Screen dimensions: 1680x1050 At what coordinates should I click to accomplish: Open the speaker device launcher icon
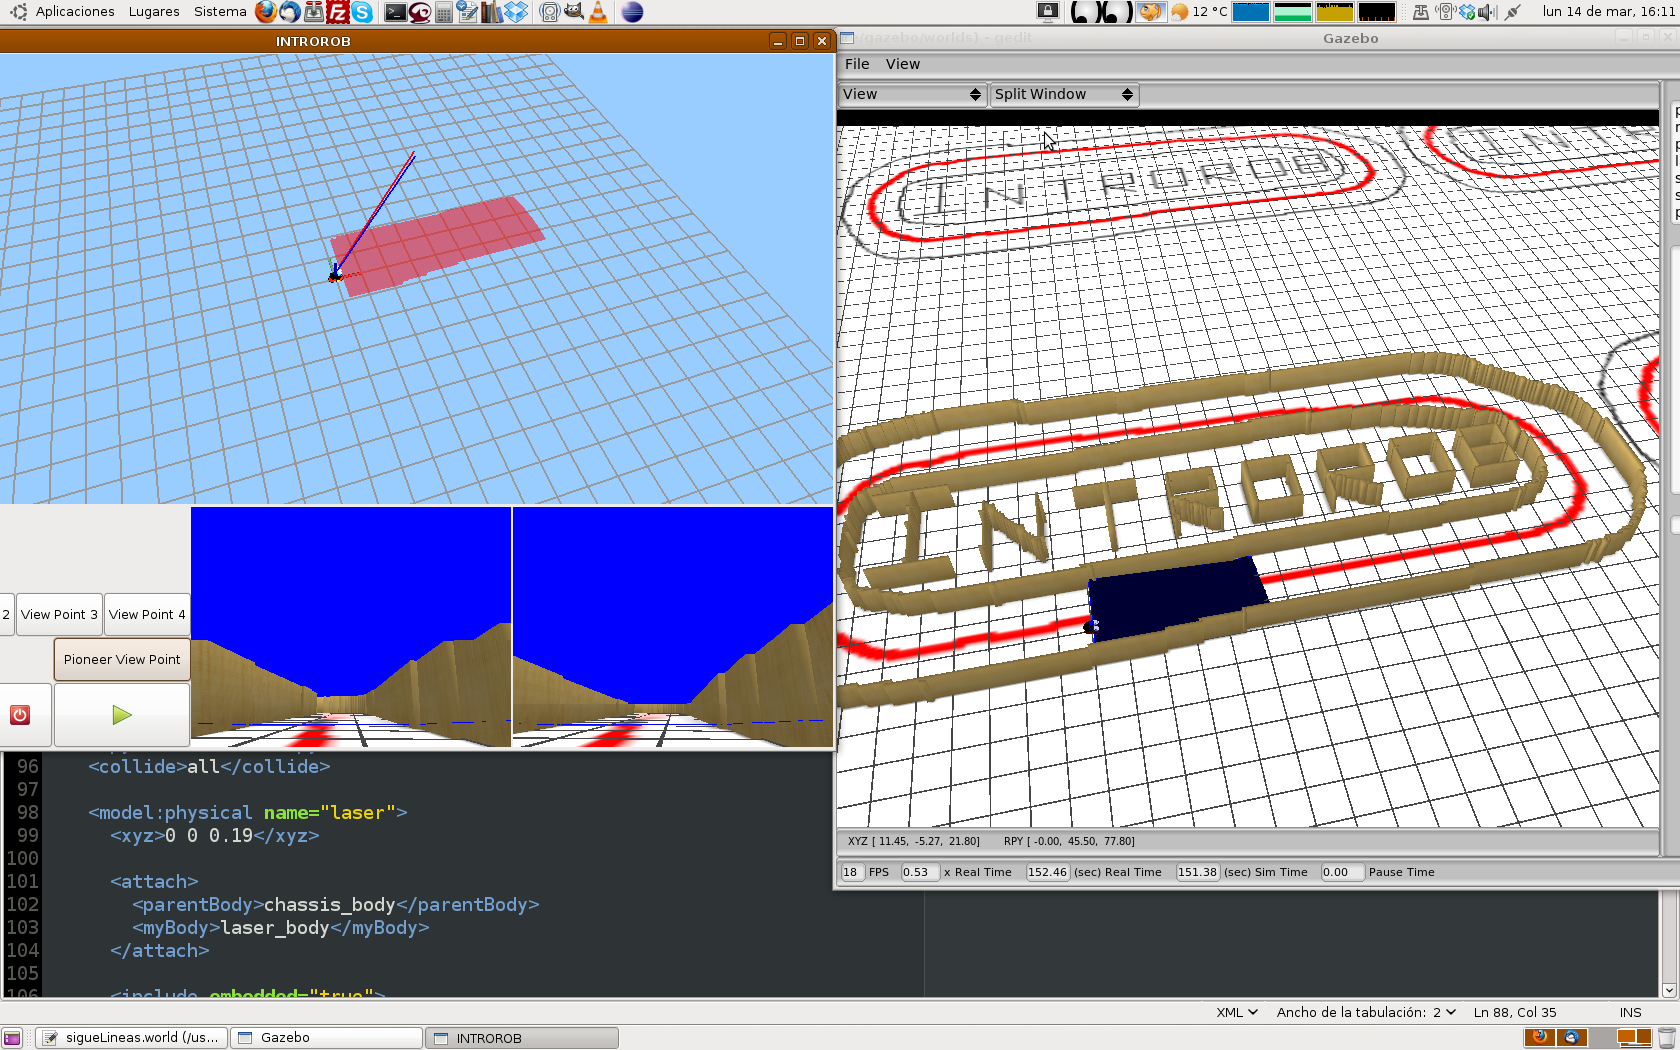[x=549, y=12]
